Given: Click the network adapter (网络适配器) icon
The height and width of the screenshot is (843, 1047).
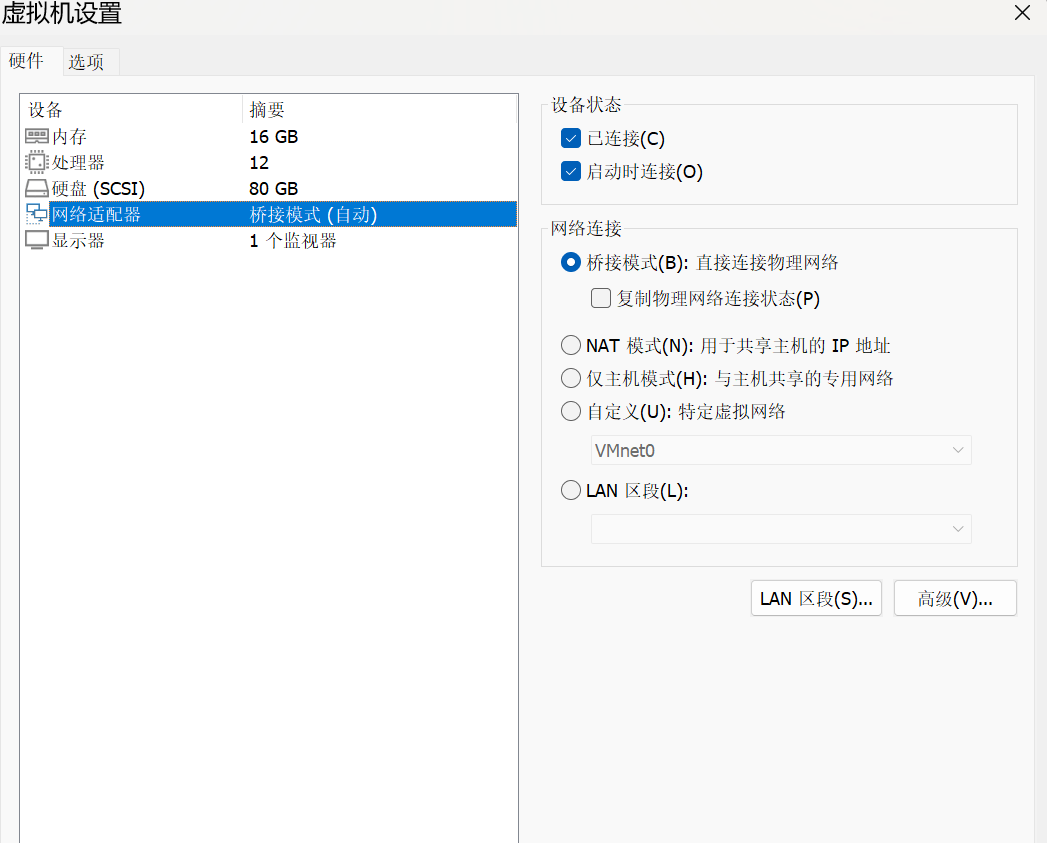Looking at the screenshot, I should [x=36, y=214].
